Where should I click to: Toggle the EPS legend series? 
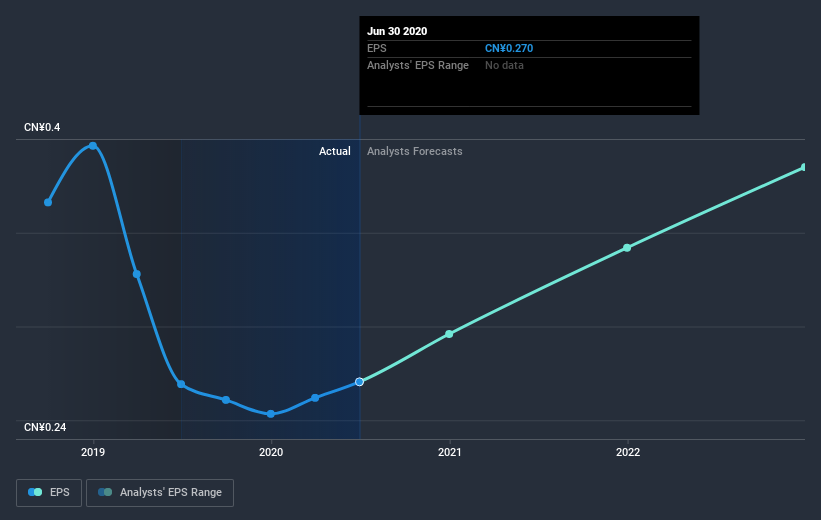point(49,493)
